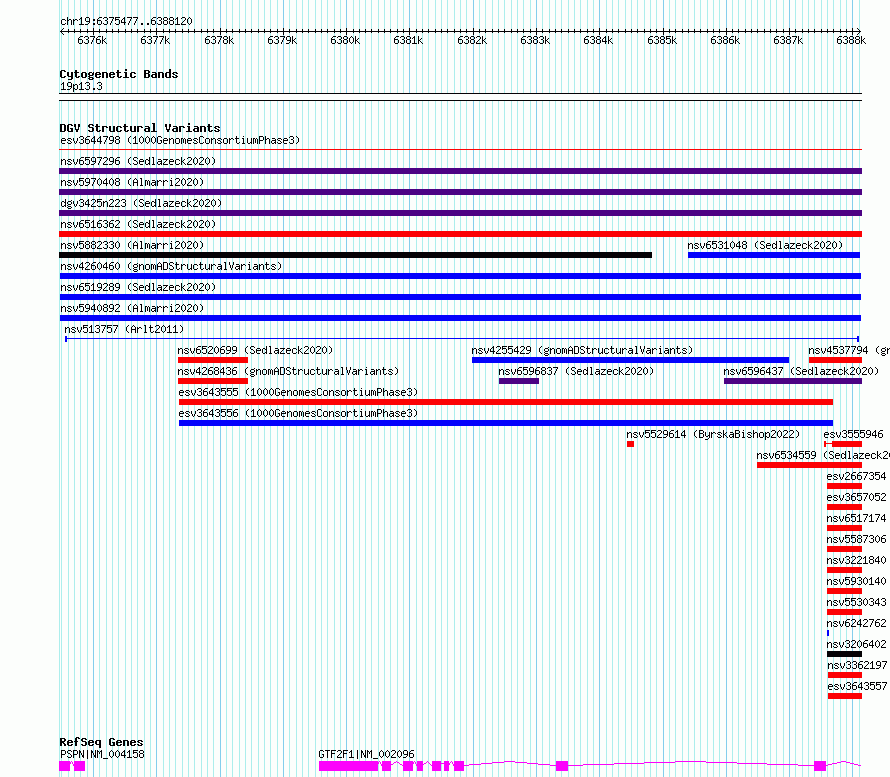Viewport: 890px width, 777px height.
Task: Select the nsv5530343 variant label
Action: point(856,602)
